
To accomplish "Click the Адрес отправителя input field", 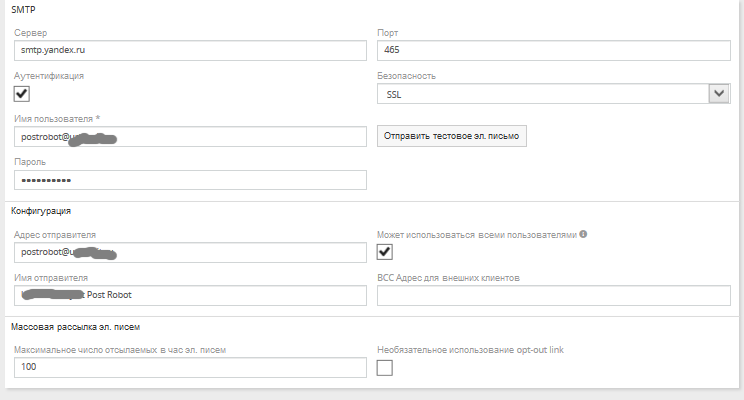I will tap(191, 252).
